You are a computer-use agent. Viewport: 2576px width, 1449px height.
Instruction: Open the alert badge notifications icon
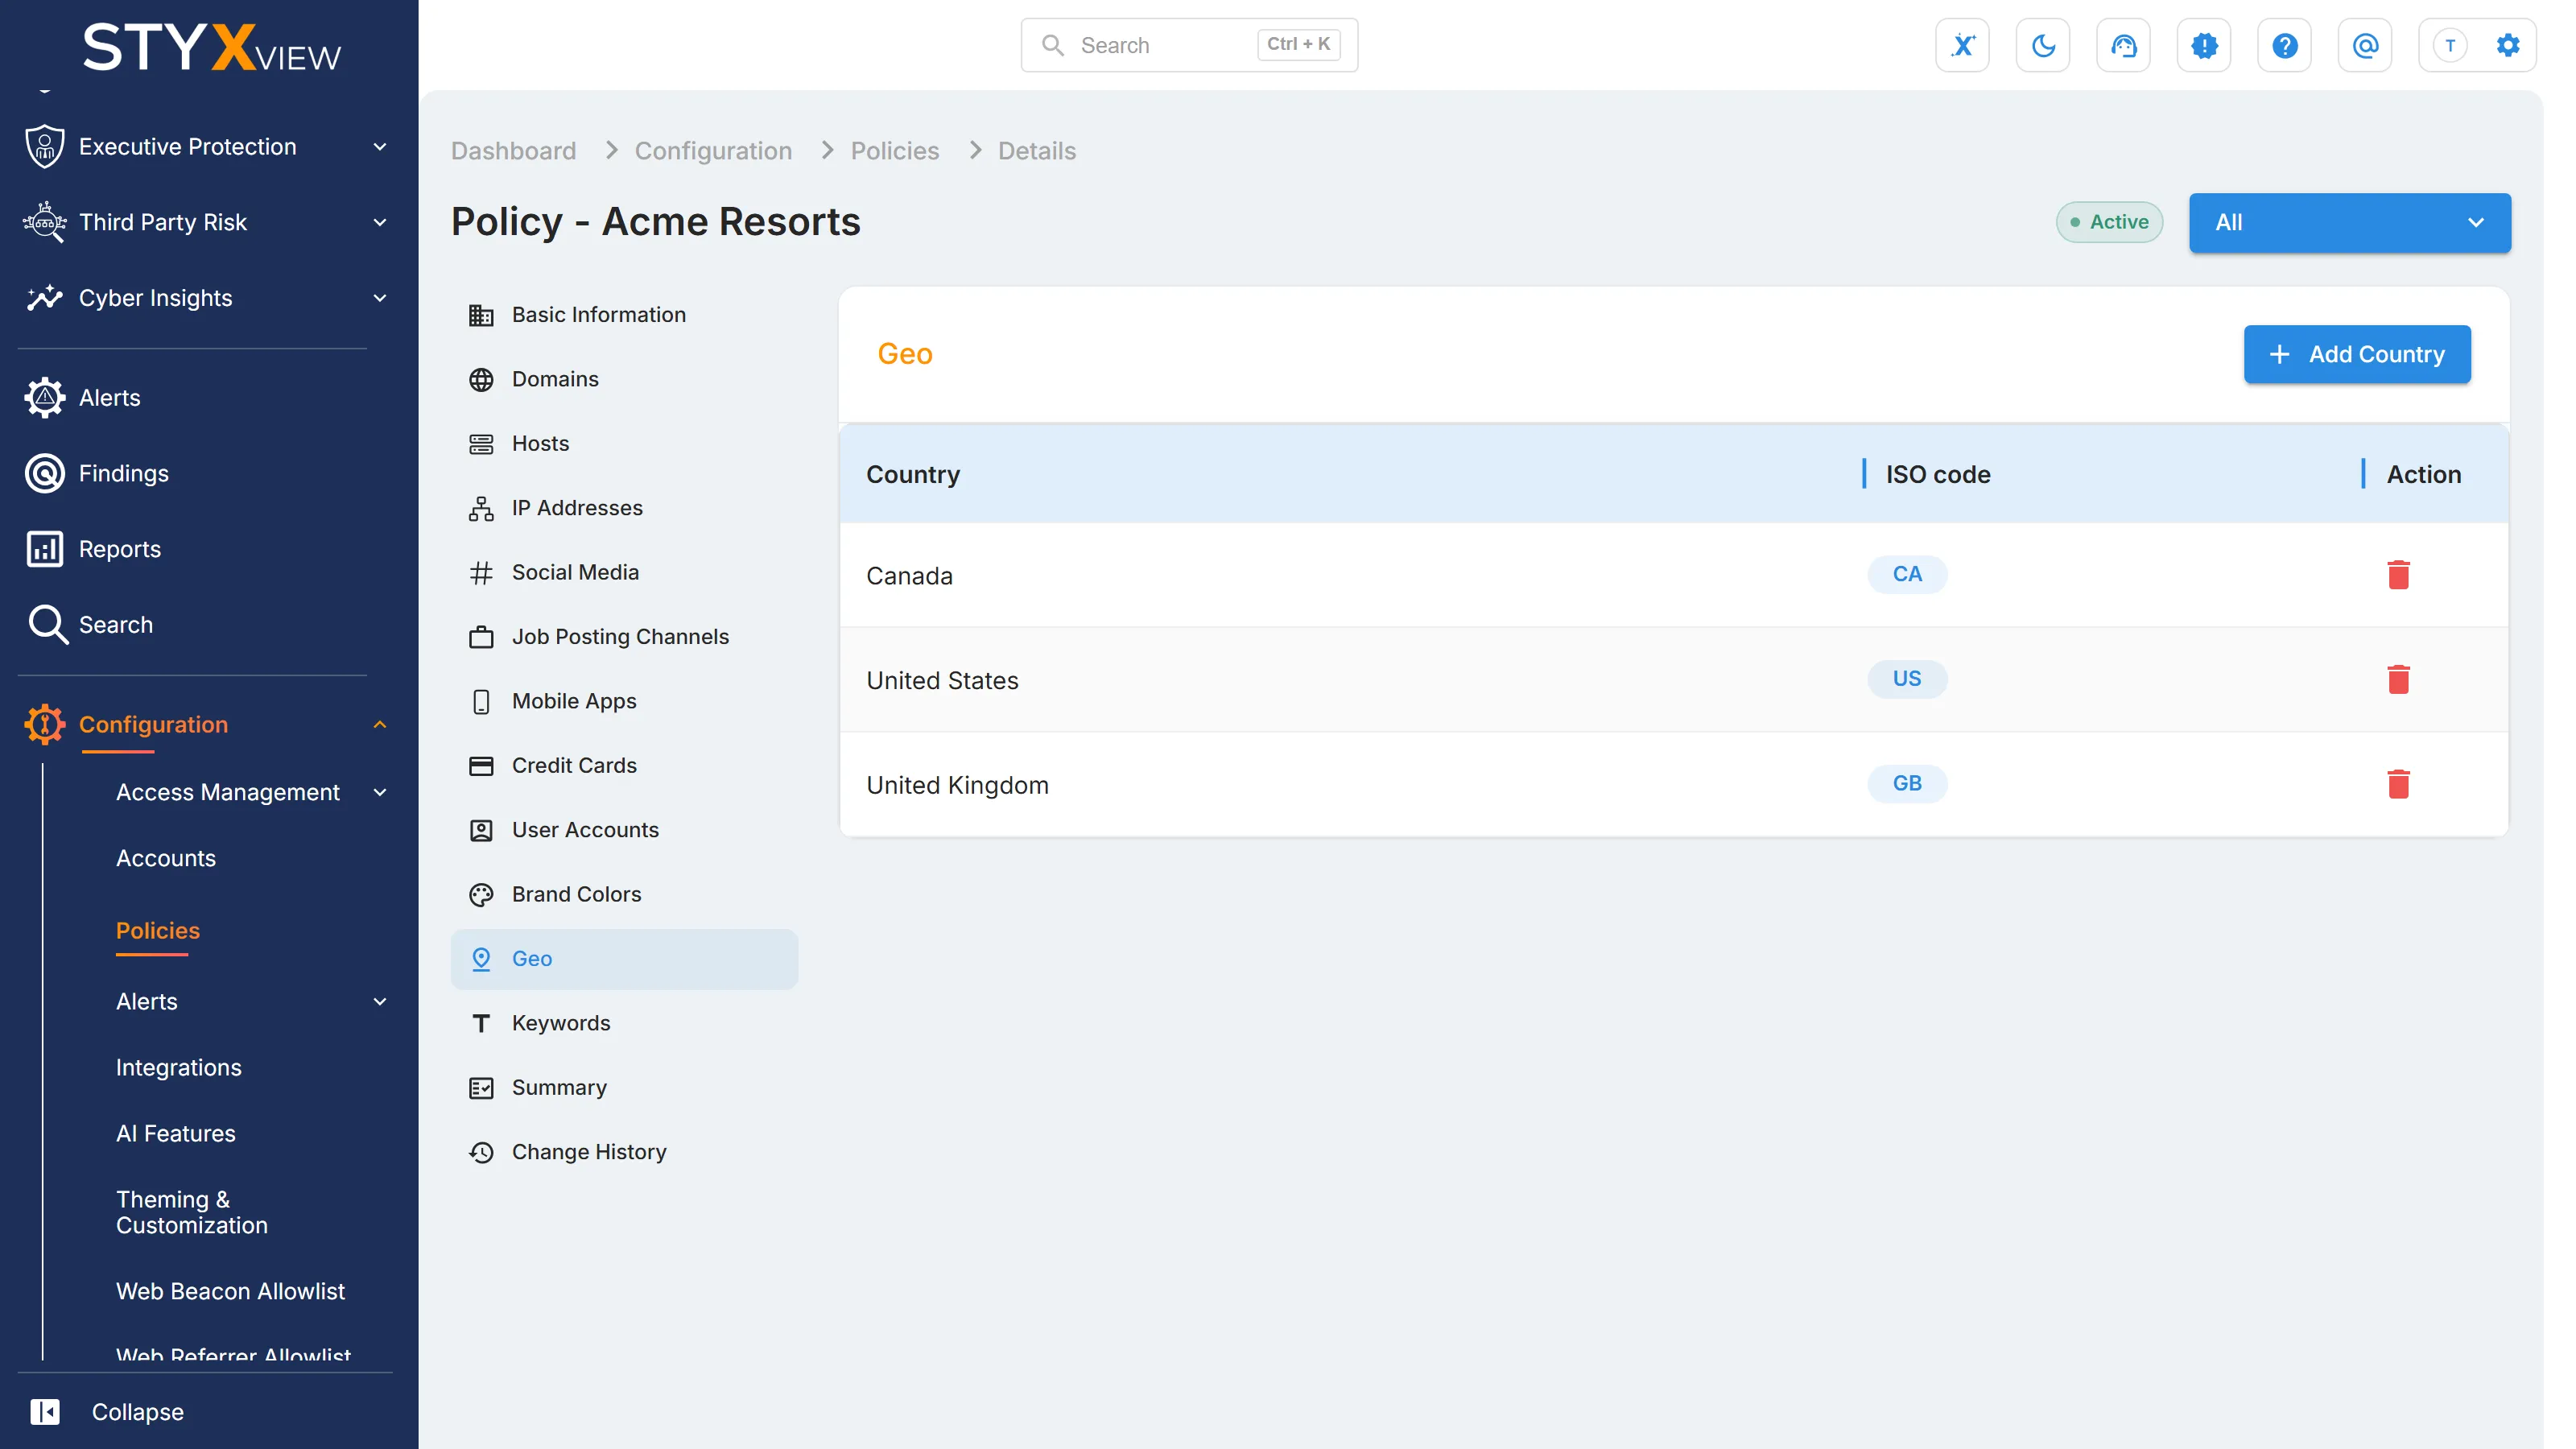pos(2204,45)
